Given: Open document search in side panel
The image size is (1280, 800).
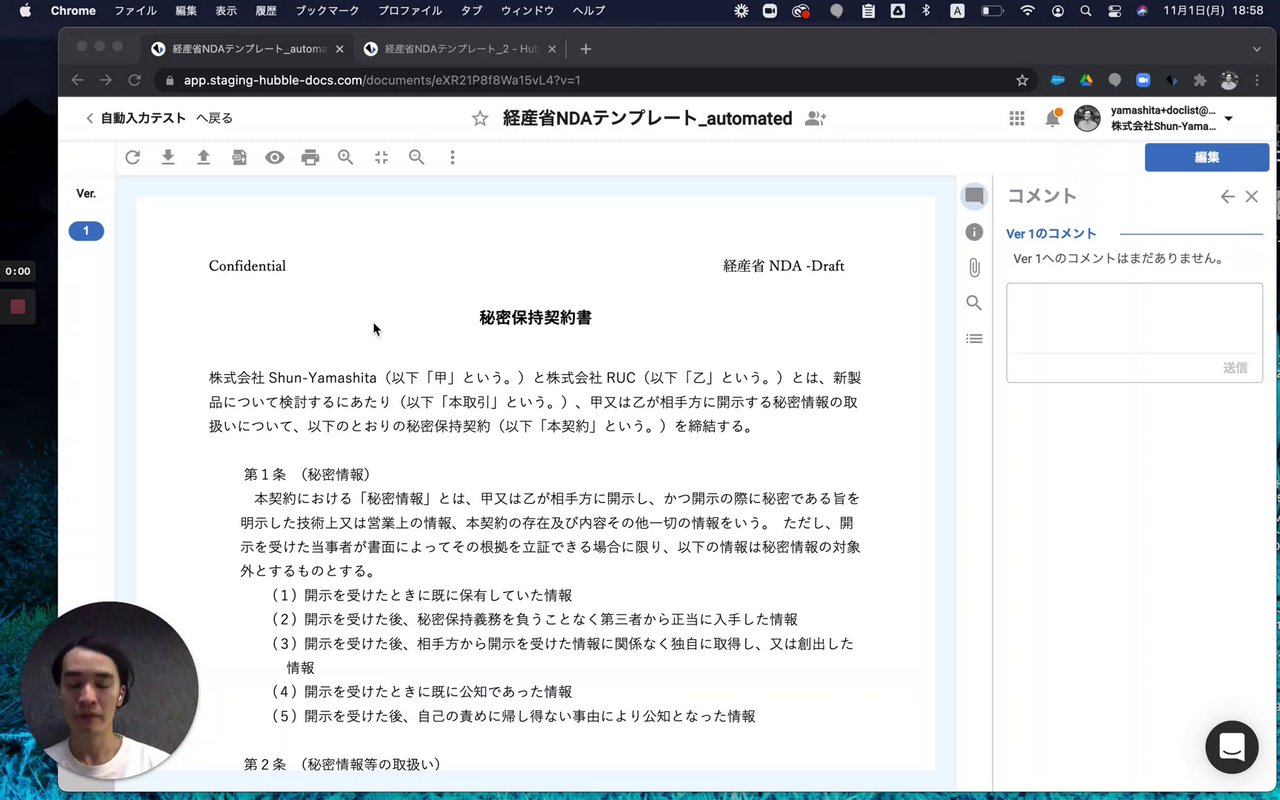Looking at the screenshot, I should pos(974,303).
